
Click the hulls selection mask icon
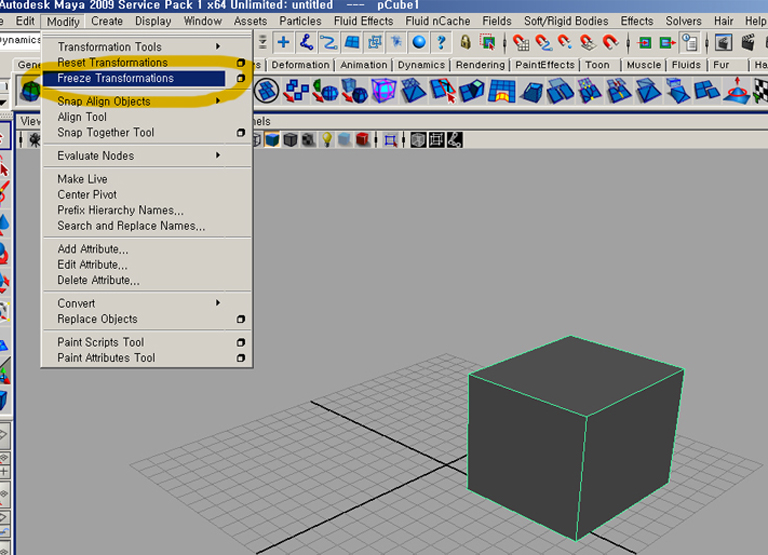(375, 43)
